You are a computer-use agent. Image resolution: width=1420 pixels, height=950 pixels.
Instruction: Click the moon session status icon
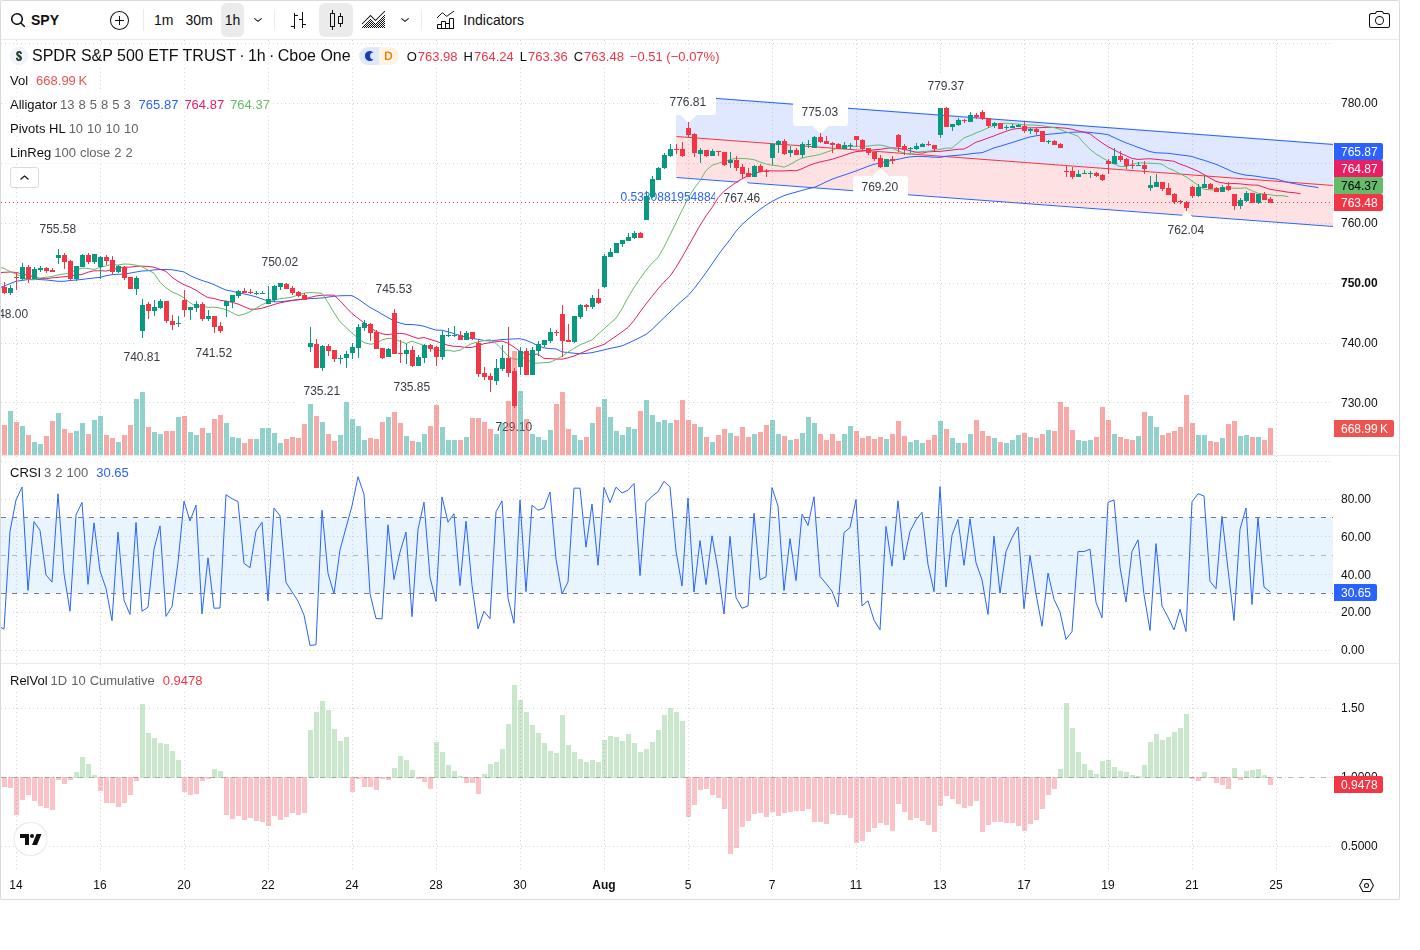coord(369,56)
